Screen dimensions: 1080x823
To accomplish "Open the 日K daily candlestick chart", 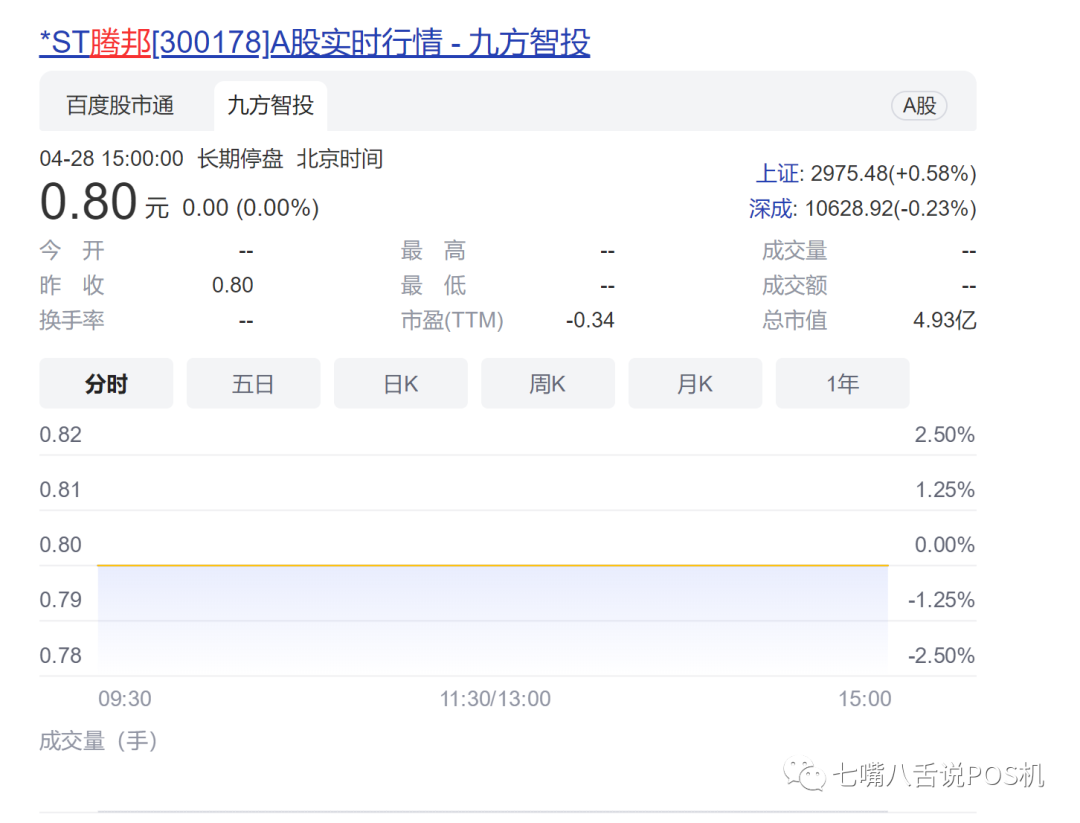I will 400,383.
